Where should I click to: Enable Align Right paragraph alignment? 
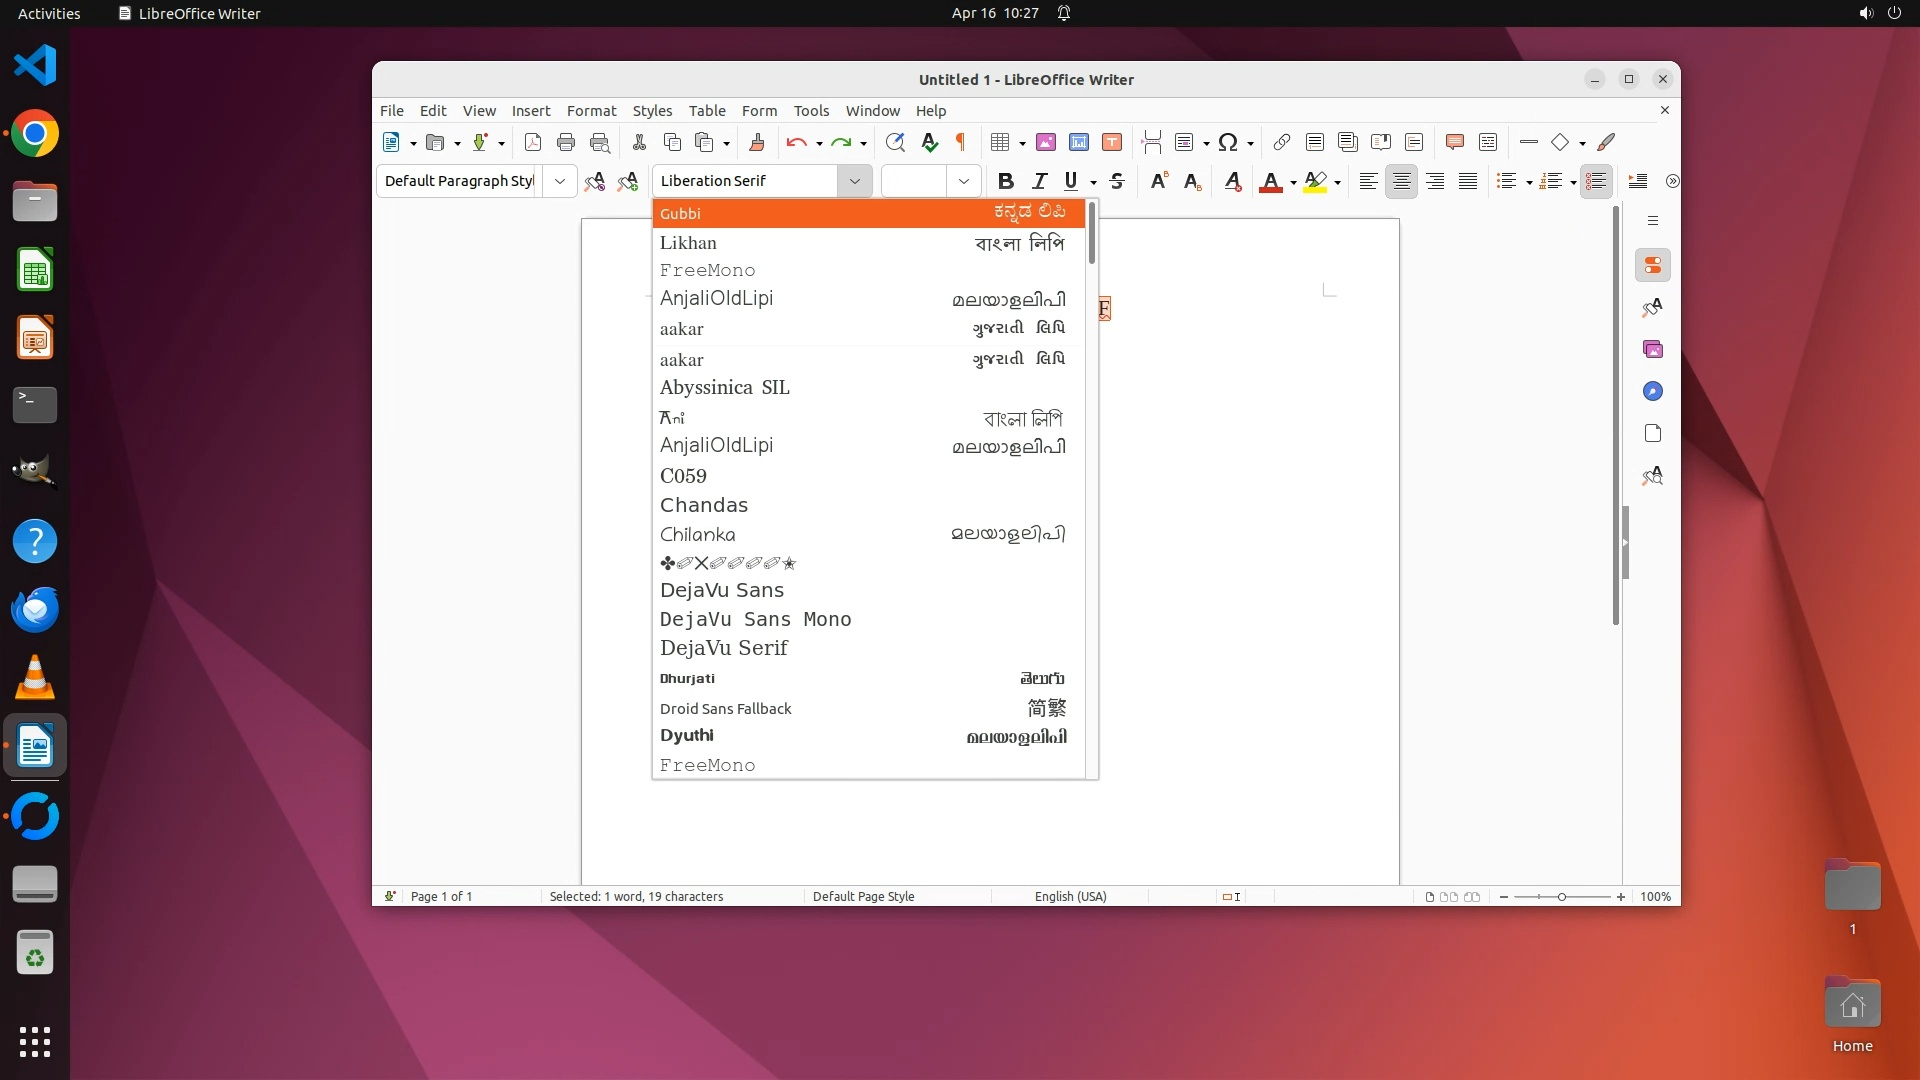[x=1435, y=181]
